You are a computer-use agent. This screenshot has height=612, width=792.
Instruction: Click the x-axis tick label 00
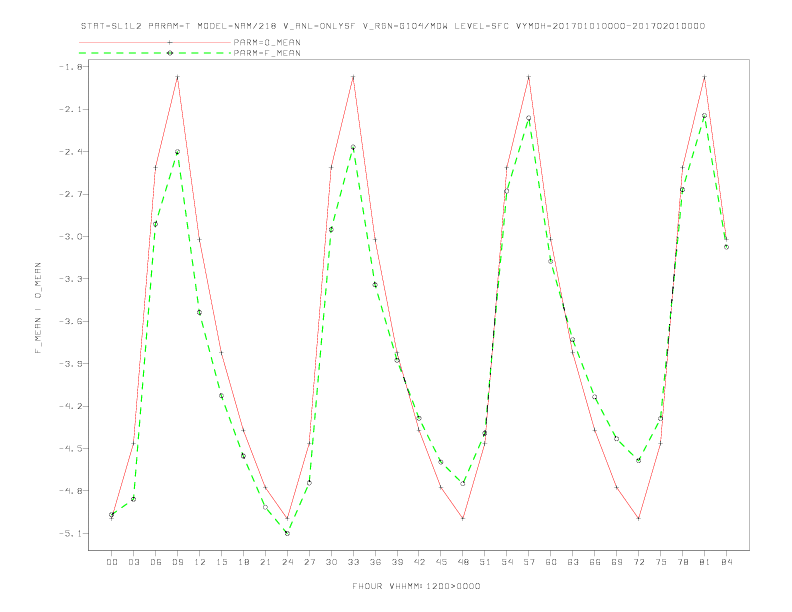tap(112, 562)
